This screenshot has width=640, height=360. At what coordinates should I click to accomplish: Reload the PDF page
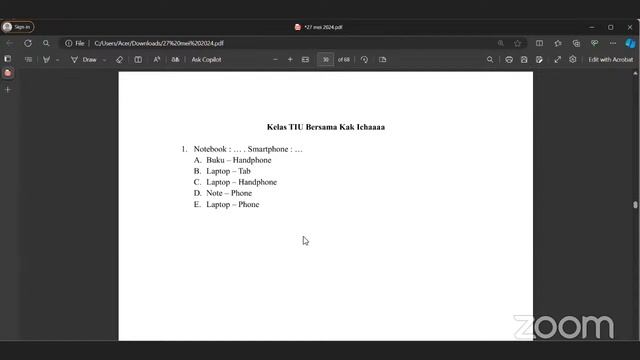[28, 43]
